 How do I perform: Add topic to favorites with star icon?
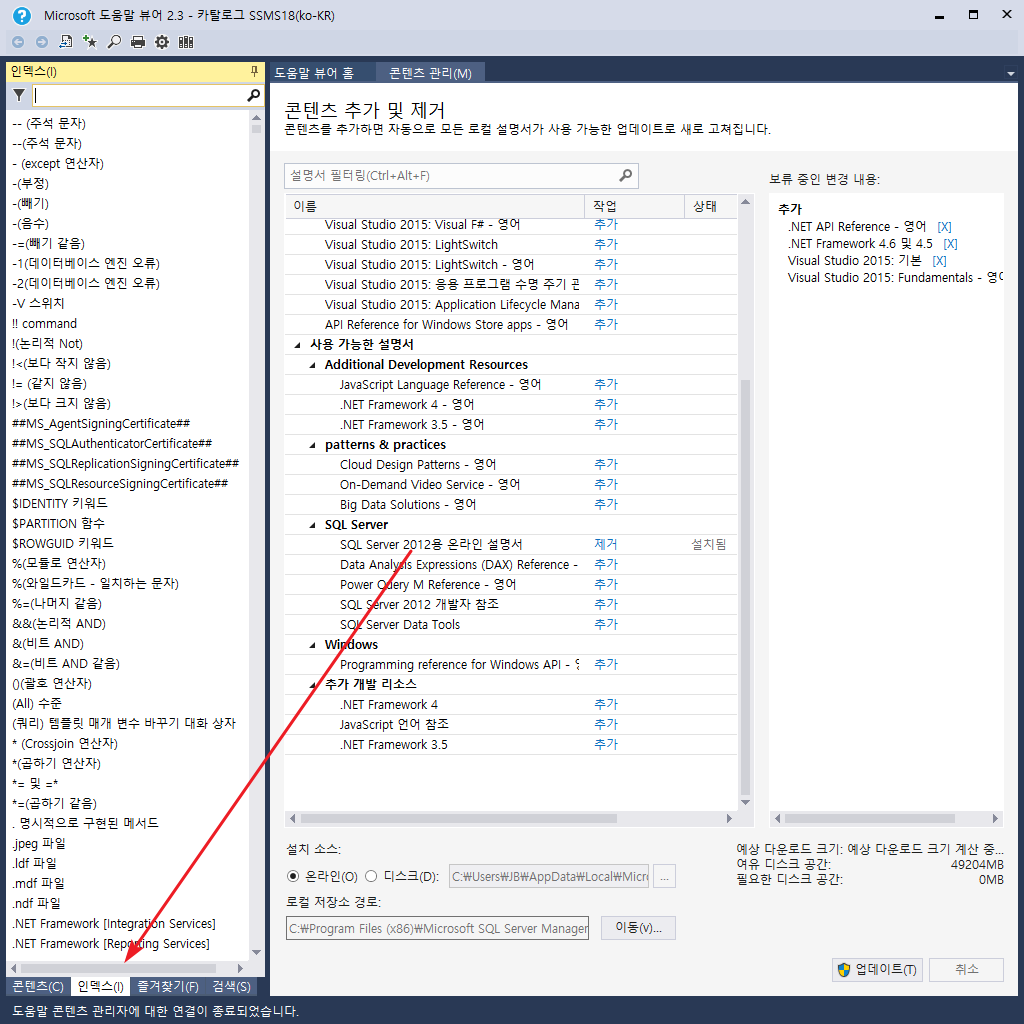coord(90,42)
